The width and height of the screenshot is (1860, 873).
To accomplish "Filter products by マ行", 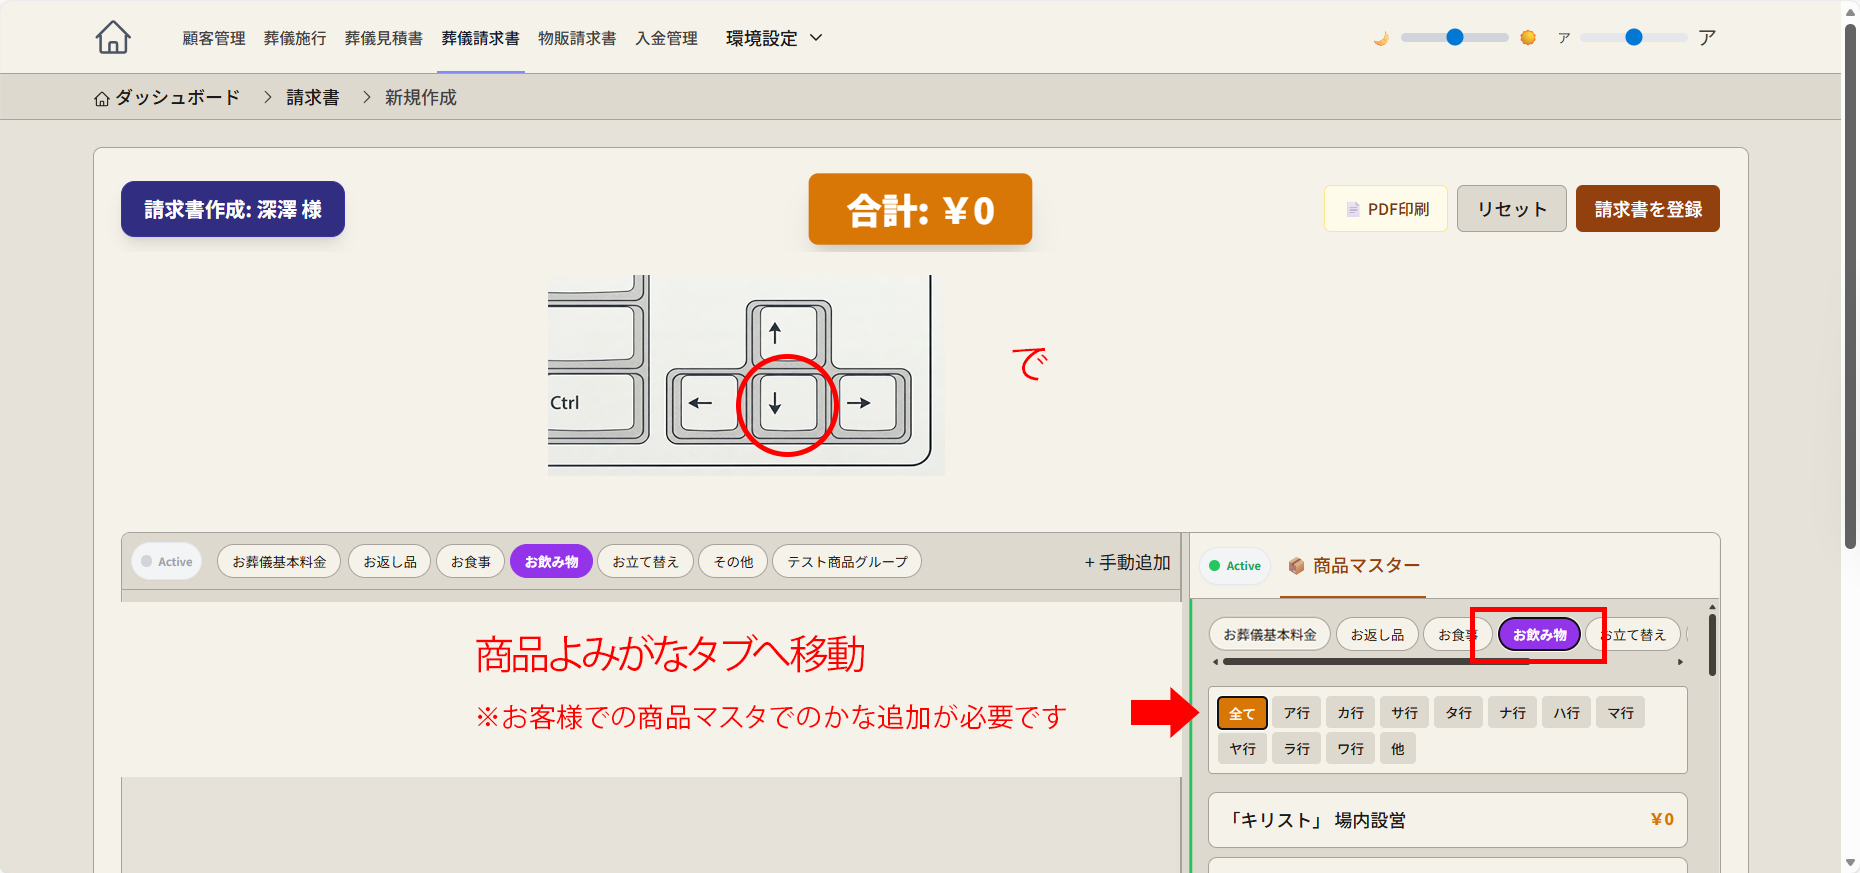I will [1621, 713].
